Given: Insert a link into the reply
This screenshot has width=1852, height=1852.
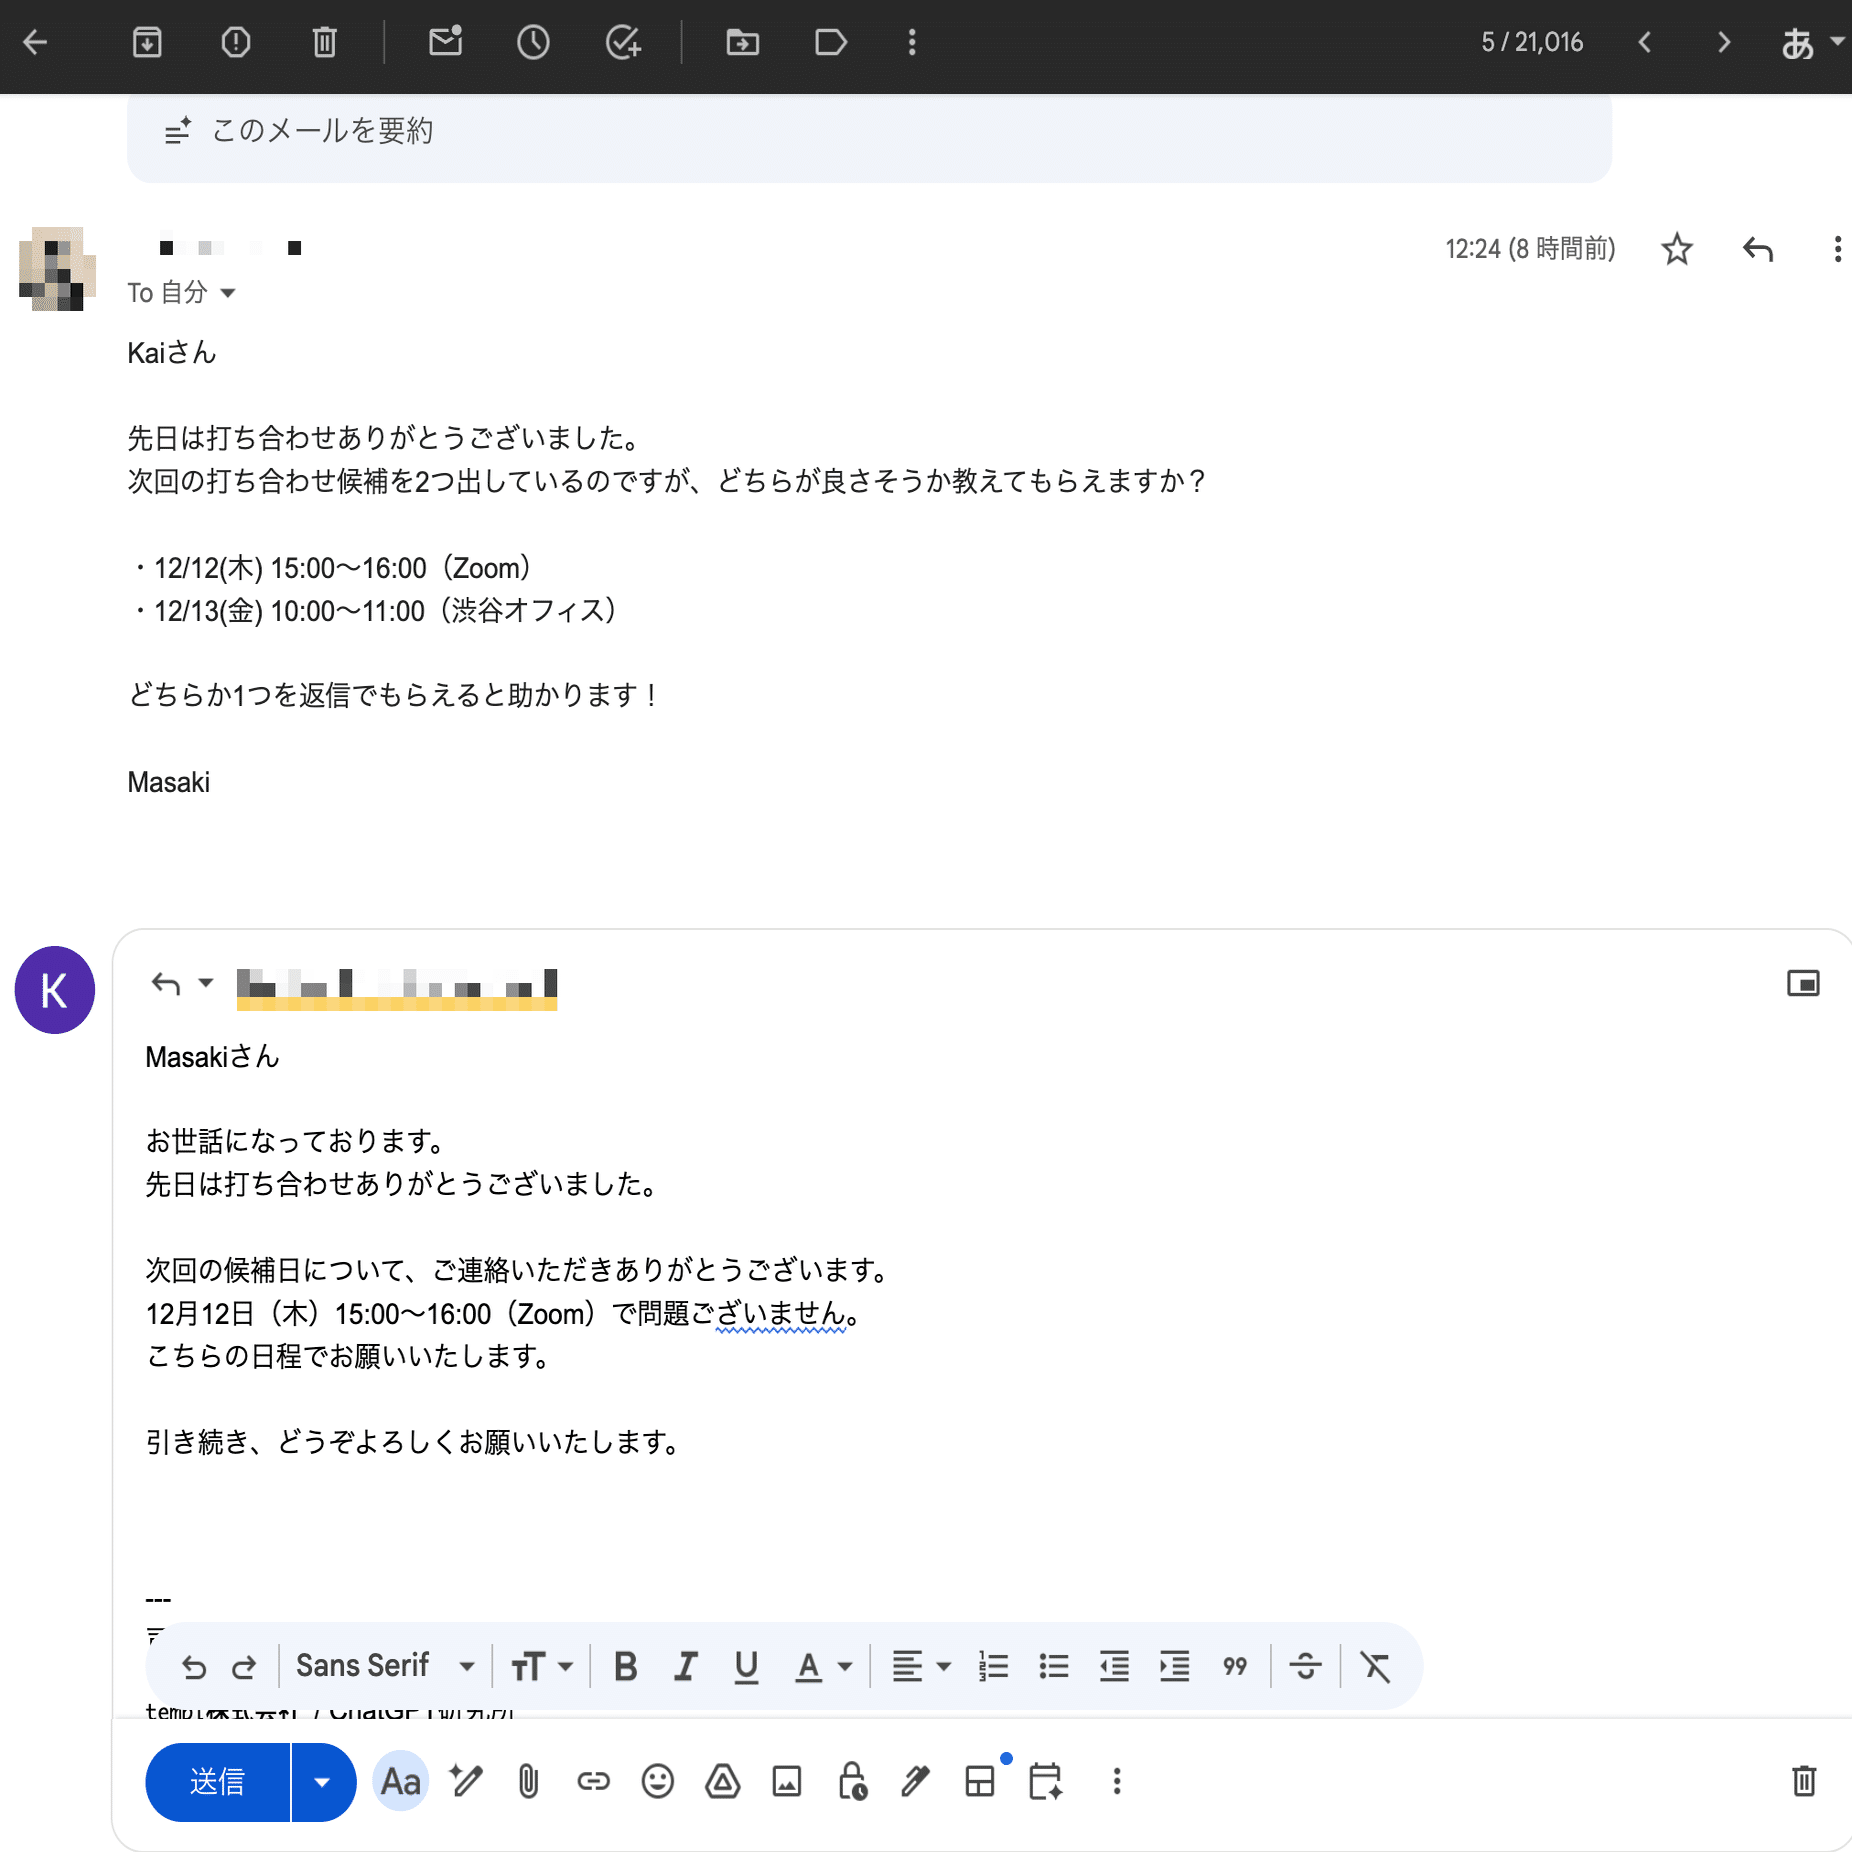Looking at the screenshot, I should (592, 1781).
